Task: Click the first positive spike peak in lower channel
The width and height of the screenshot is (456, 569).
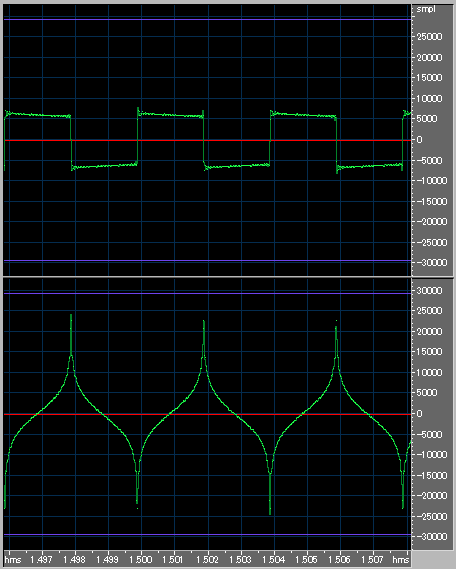Action: tap(71, 316)
